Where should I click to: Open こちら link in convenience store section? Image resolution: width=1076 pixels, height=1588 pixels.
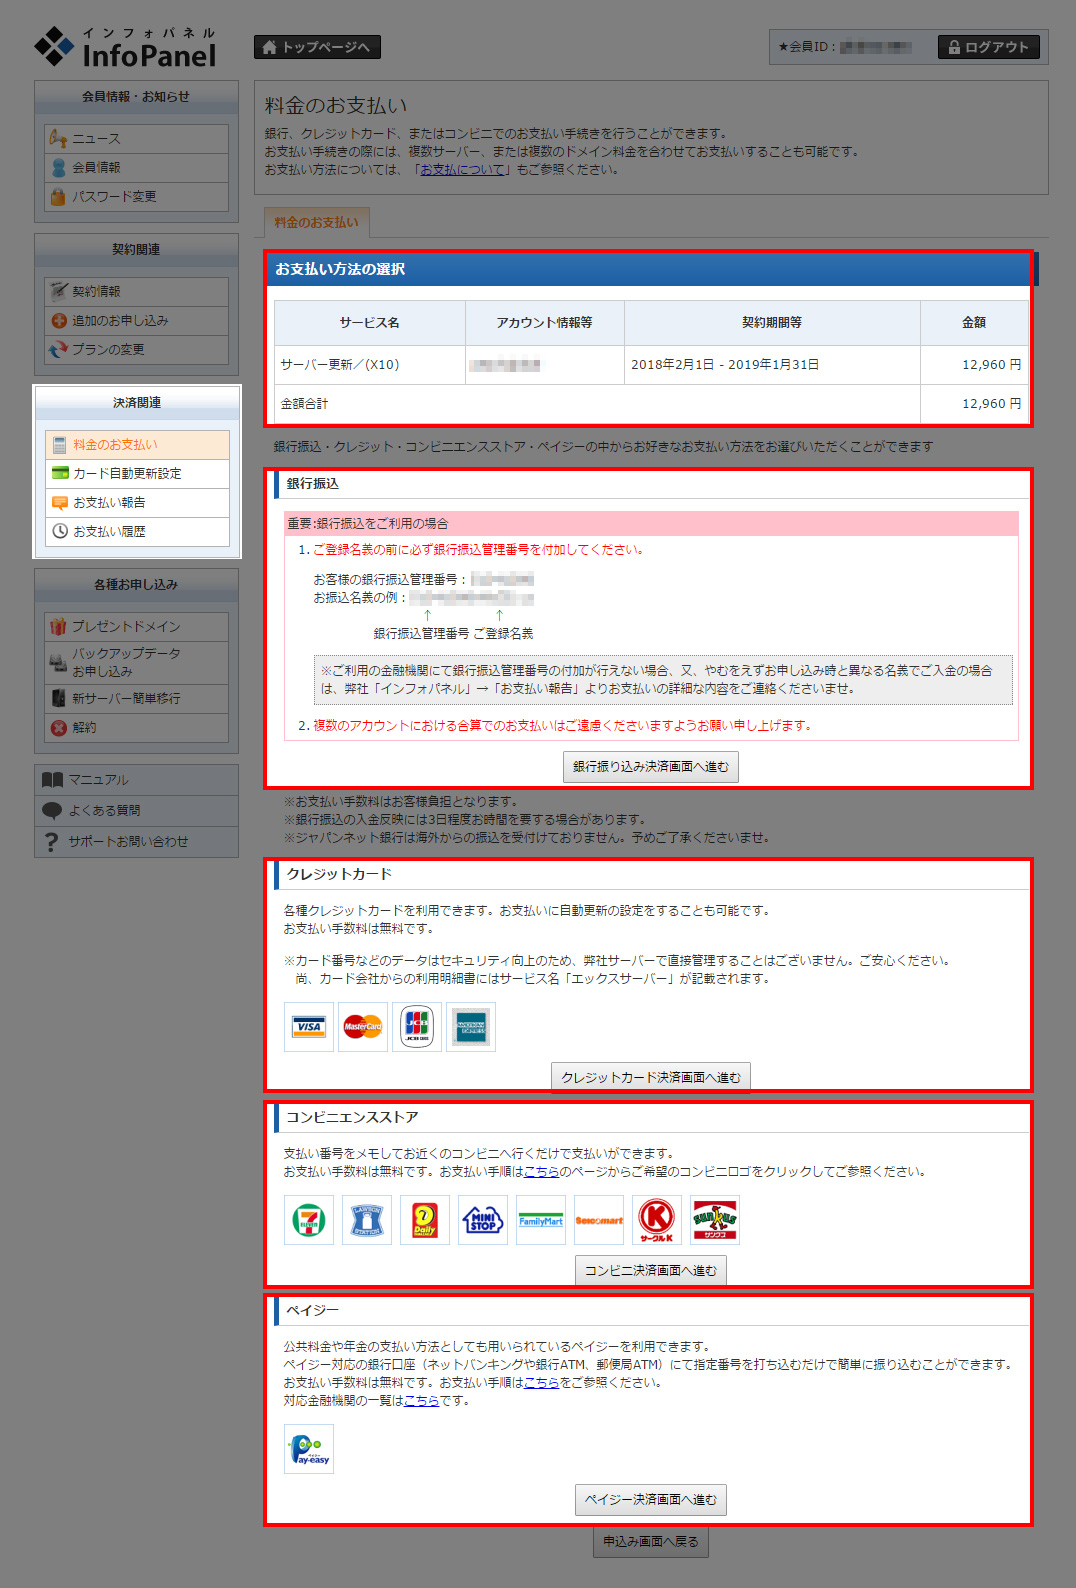[541, 1171]
